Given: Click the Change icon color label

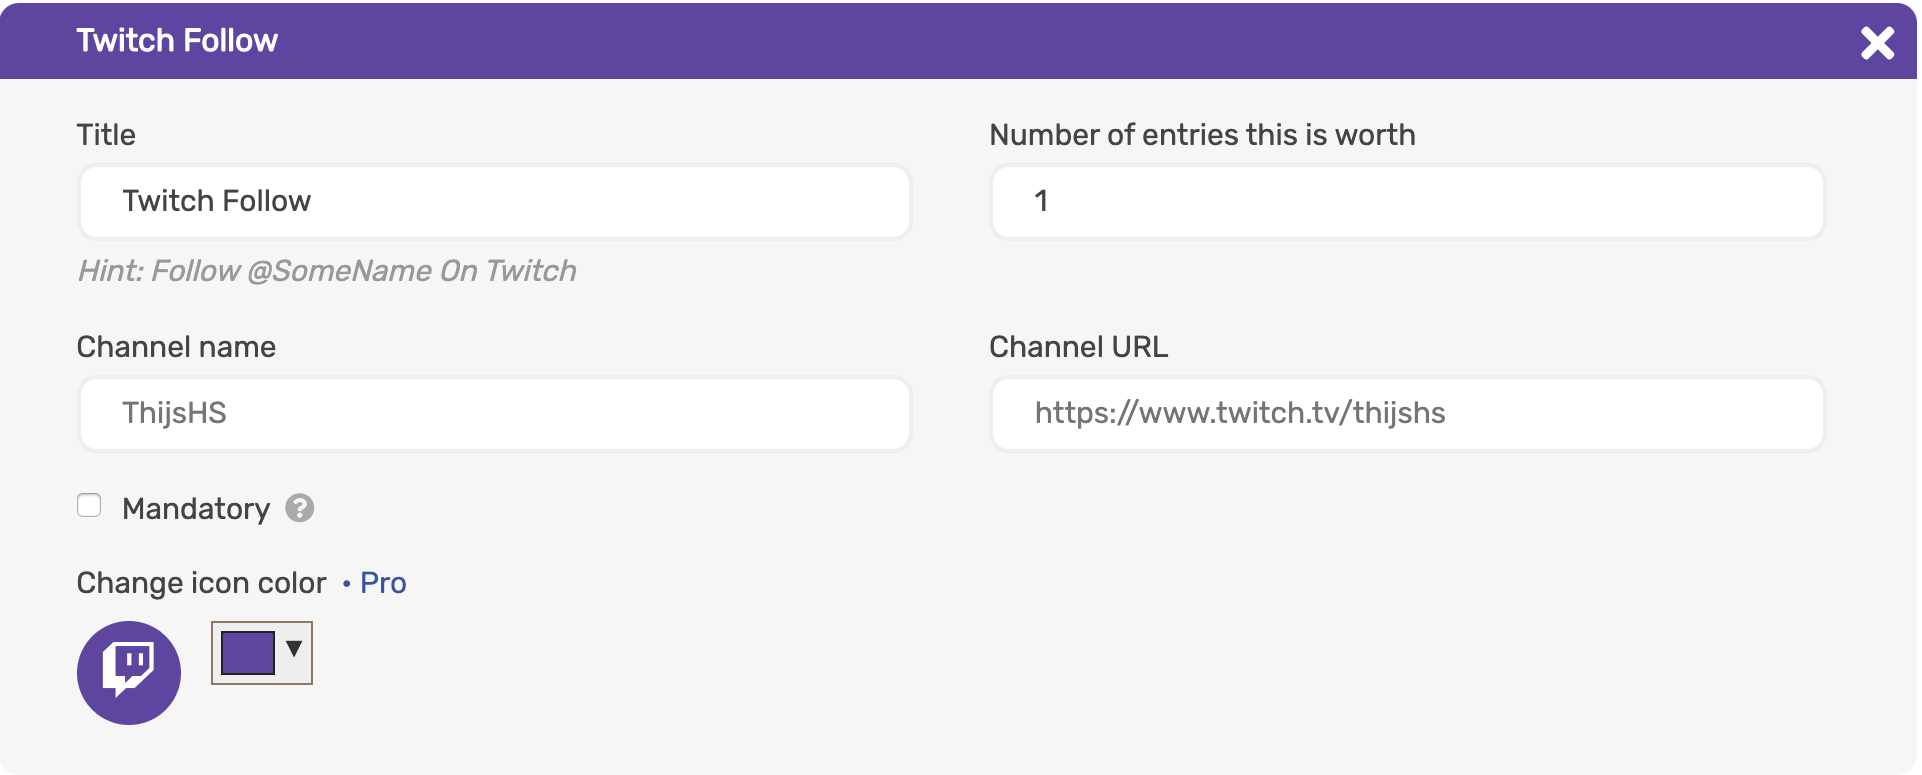Looking at the screenshot, I should (x=200, y=583).
